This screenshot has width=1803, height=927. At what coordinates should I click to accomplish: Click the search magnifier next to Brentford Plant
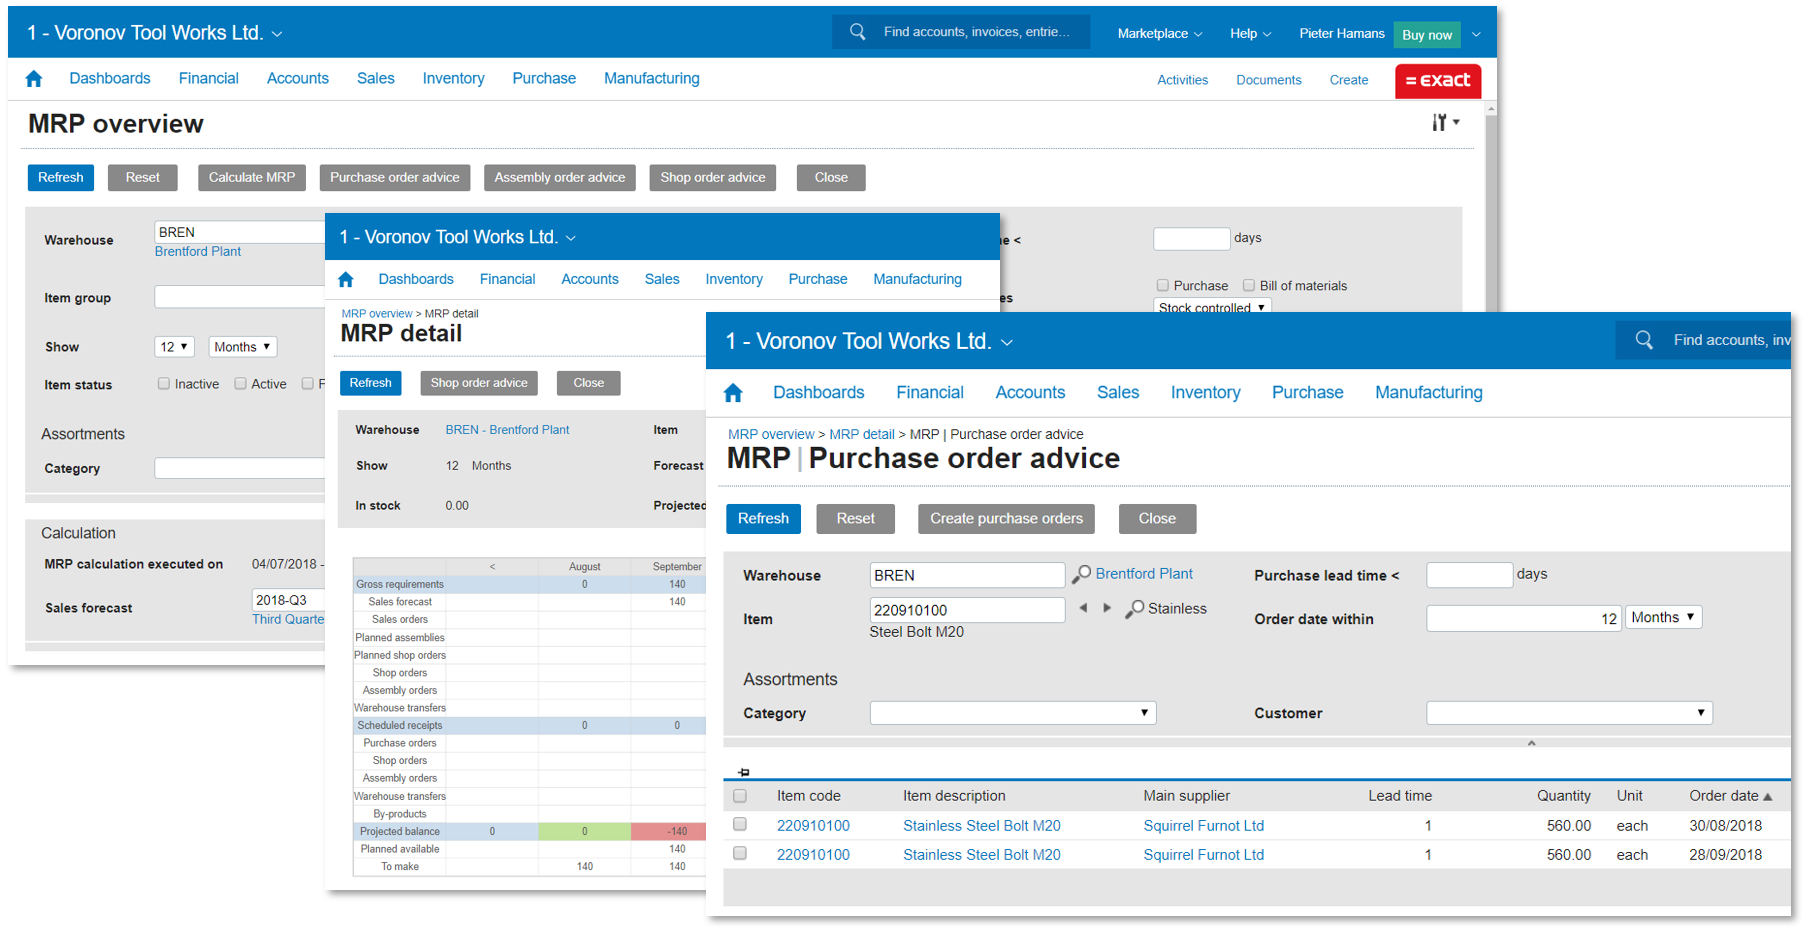pyautogui.click(x=1081, y=575)
